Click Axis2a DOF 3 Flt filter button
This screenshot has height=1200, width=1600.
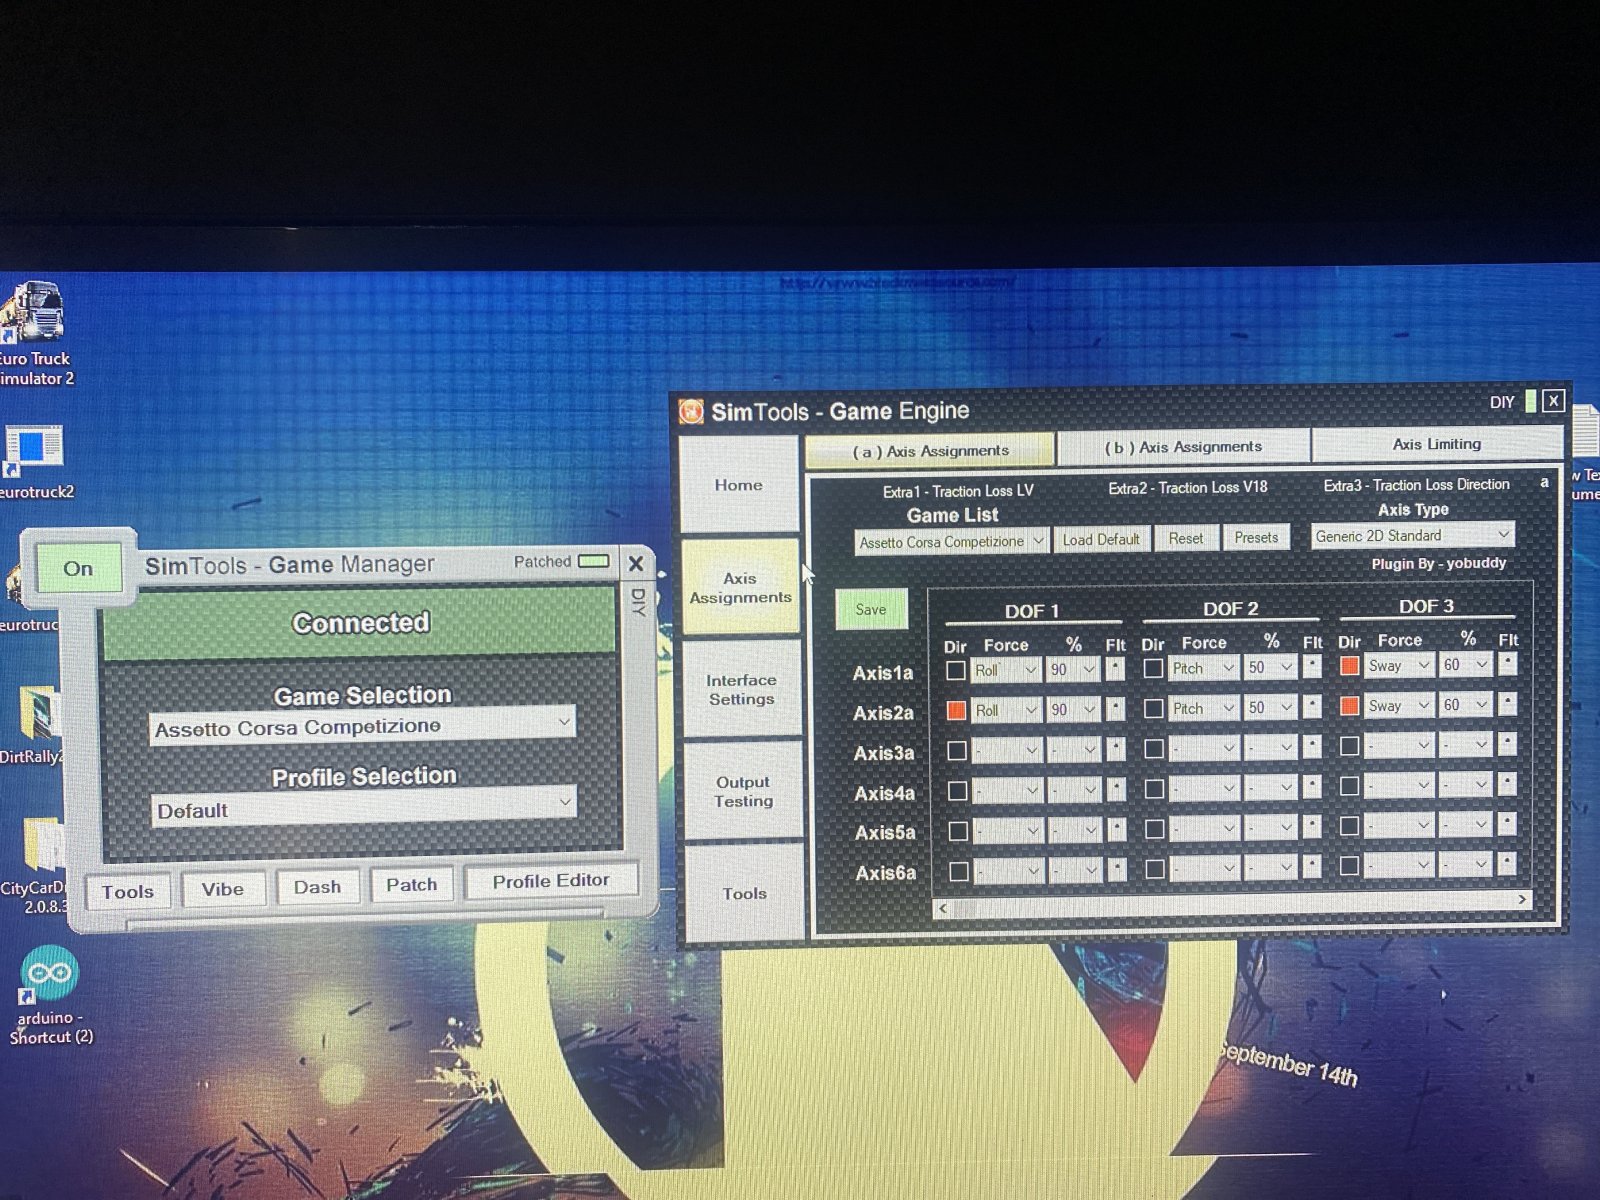pos(1508,704)
